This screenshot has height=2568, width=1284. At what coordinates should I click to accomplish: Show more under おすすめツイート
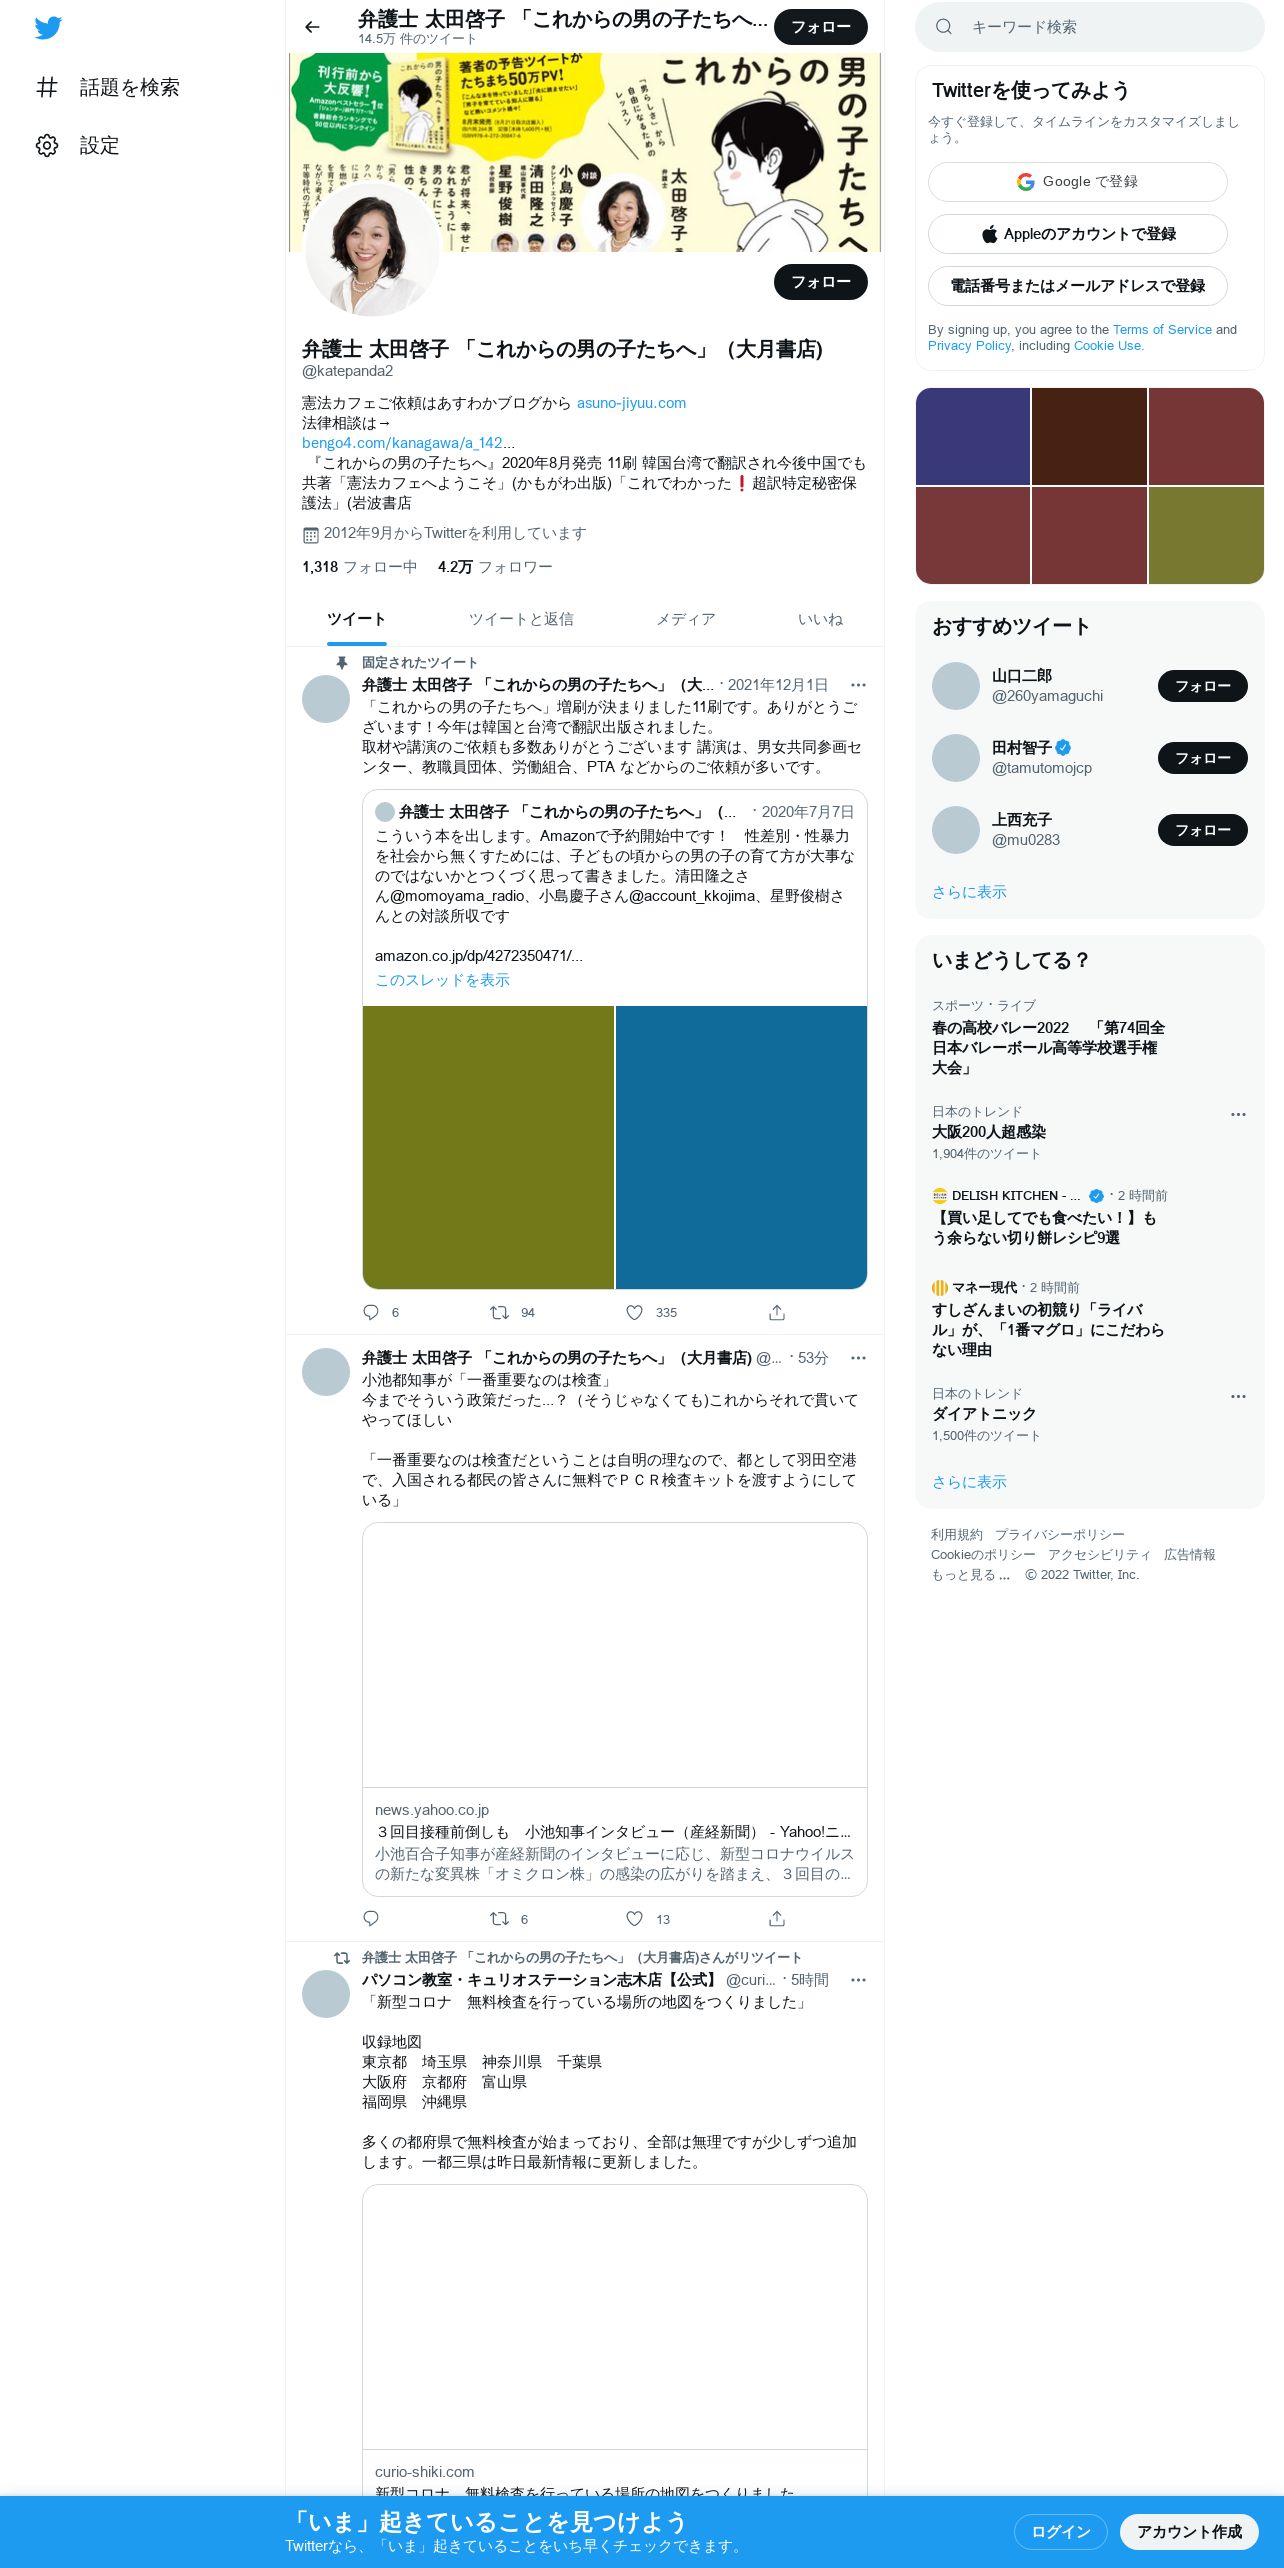pos(969,892)
